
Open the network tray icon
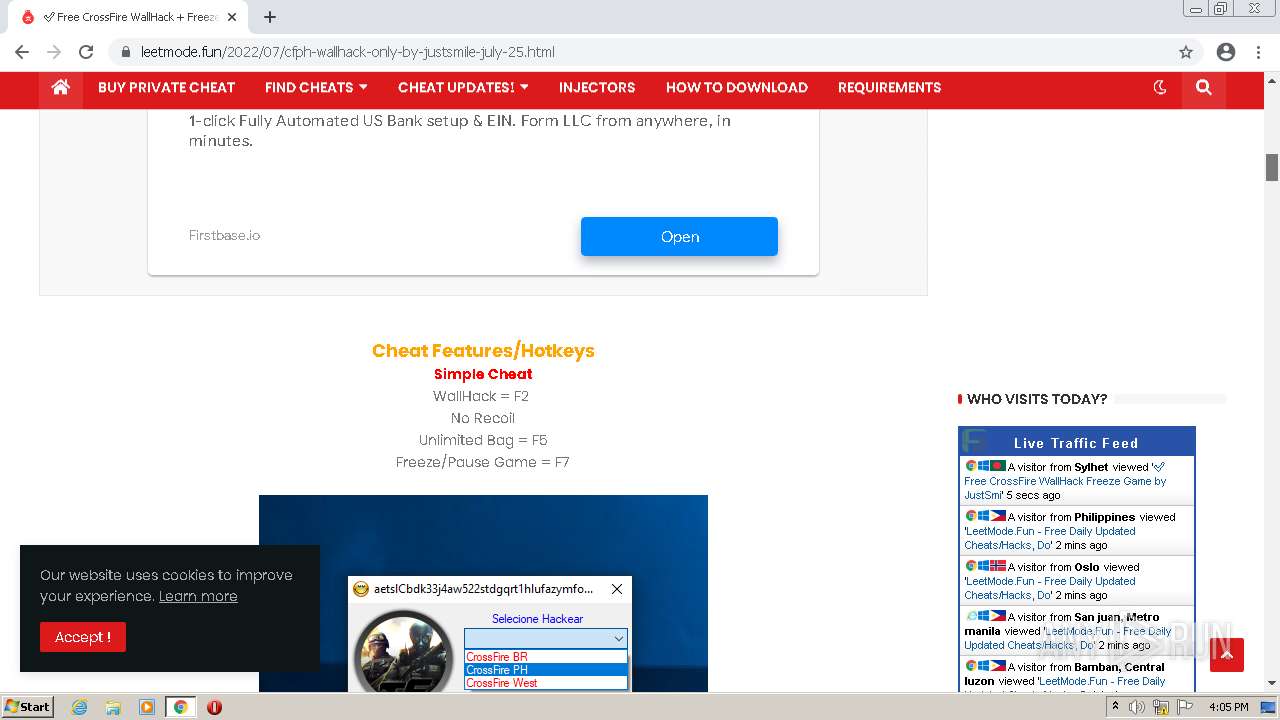pos(1161,707)
